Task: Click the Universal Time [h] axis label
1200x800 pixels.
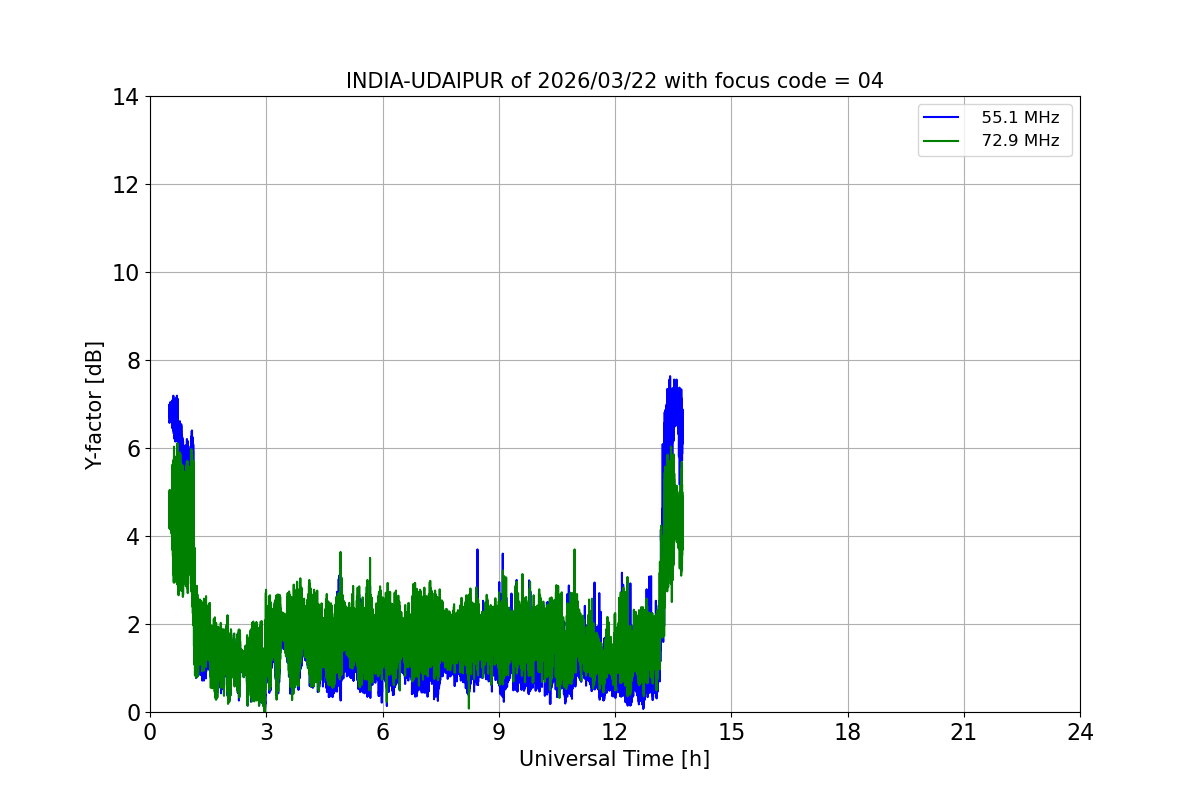Action: pyautogui.click(x=614, y=759)
